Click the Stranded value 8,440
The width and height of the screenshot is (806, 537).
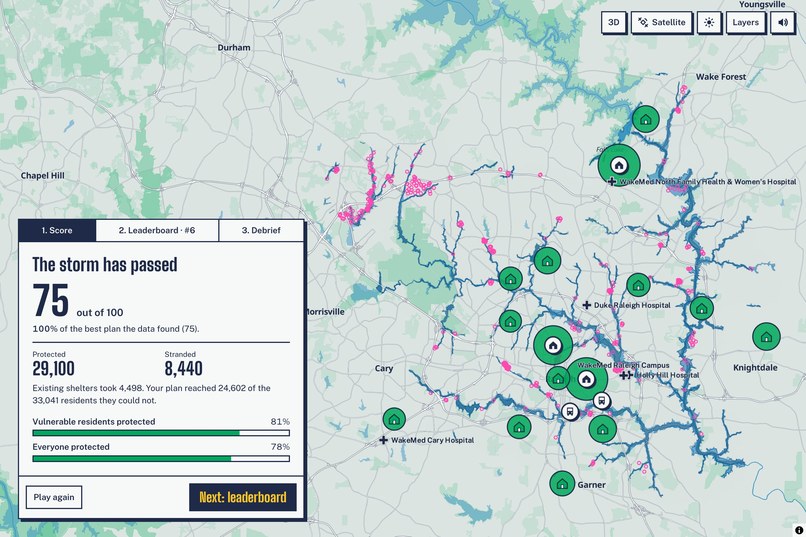(x=184, y=368)
